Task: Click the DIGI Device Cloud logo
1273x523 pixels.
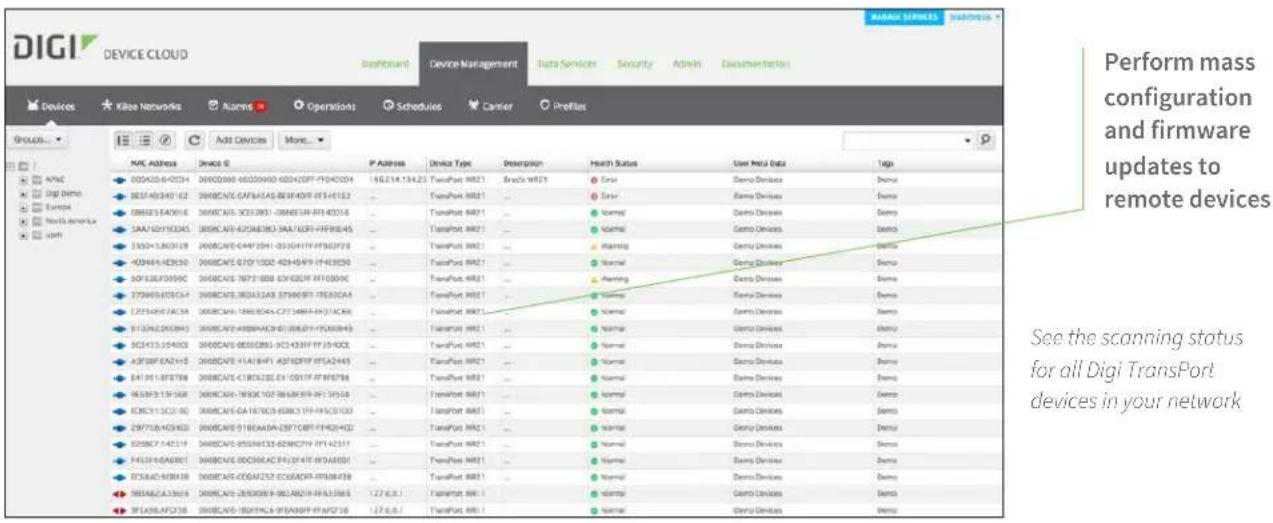Action: click(100, 52)
